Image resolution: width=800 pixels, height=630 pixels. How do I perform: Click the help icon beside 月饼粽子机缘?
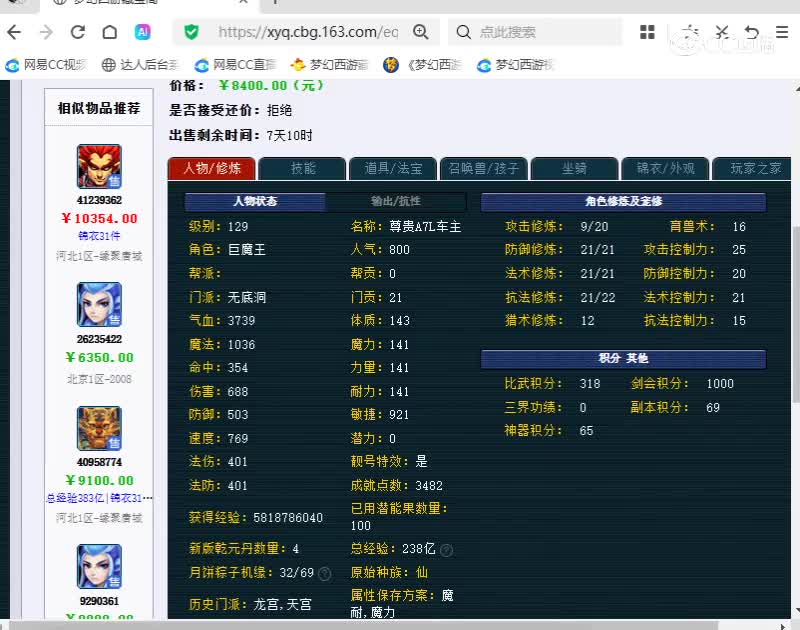coord(325,574)
